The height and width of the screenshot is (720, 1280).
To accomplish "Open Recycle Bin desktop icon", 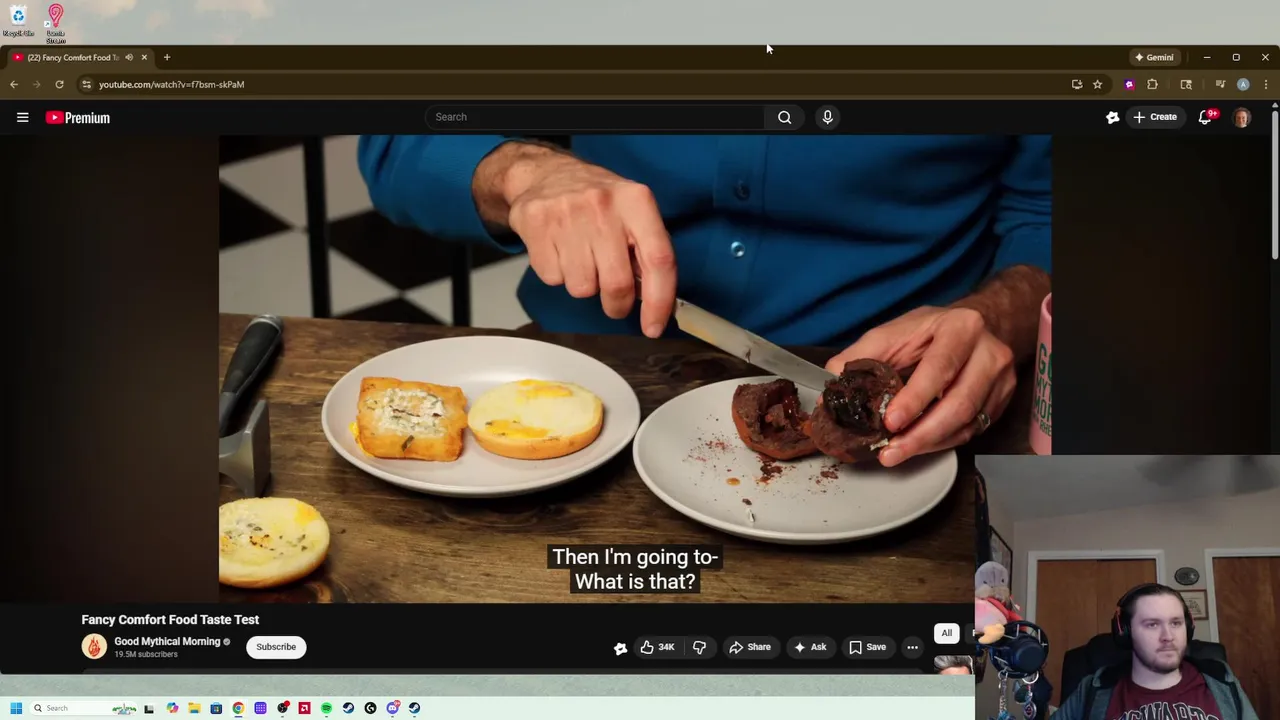I will point(18,19).
